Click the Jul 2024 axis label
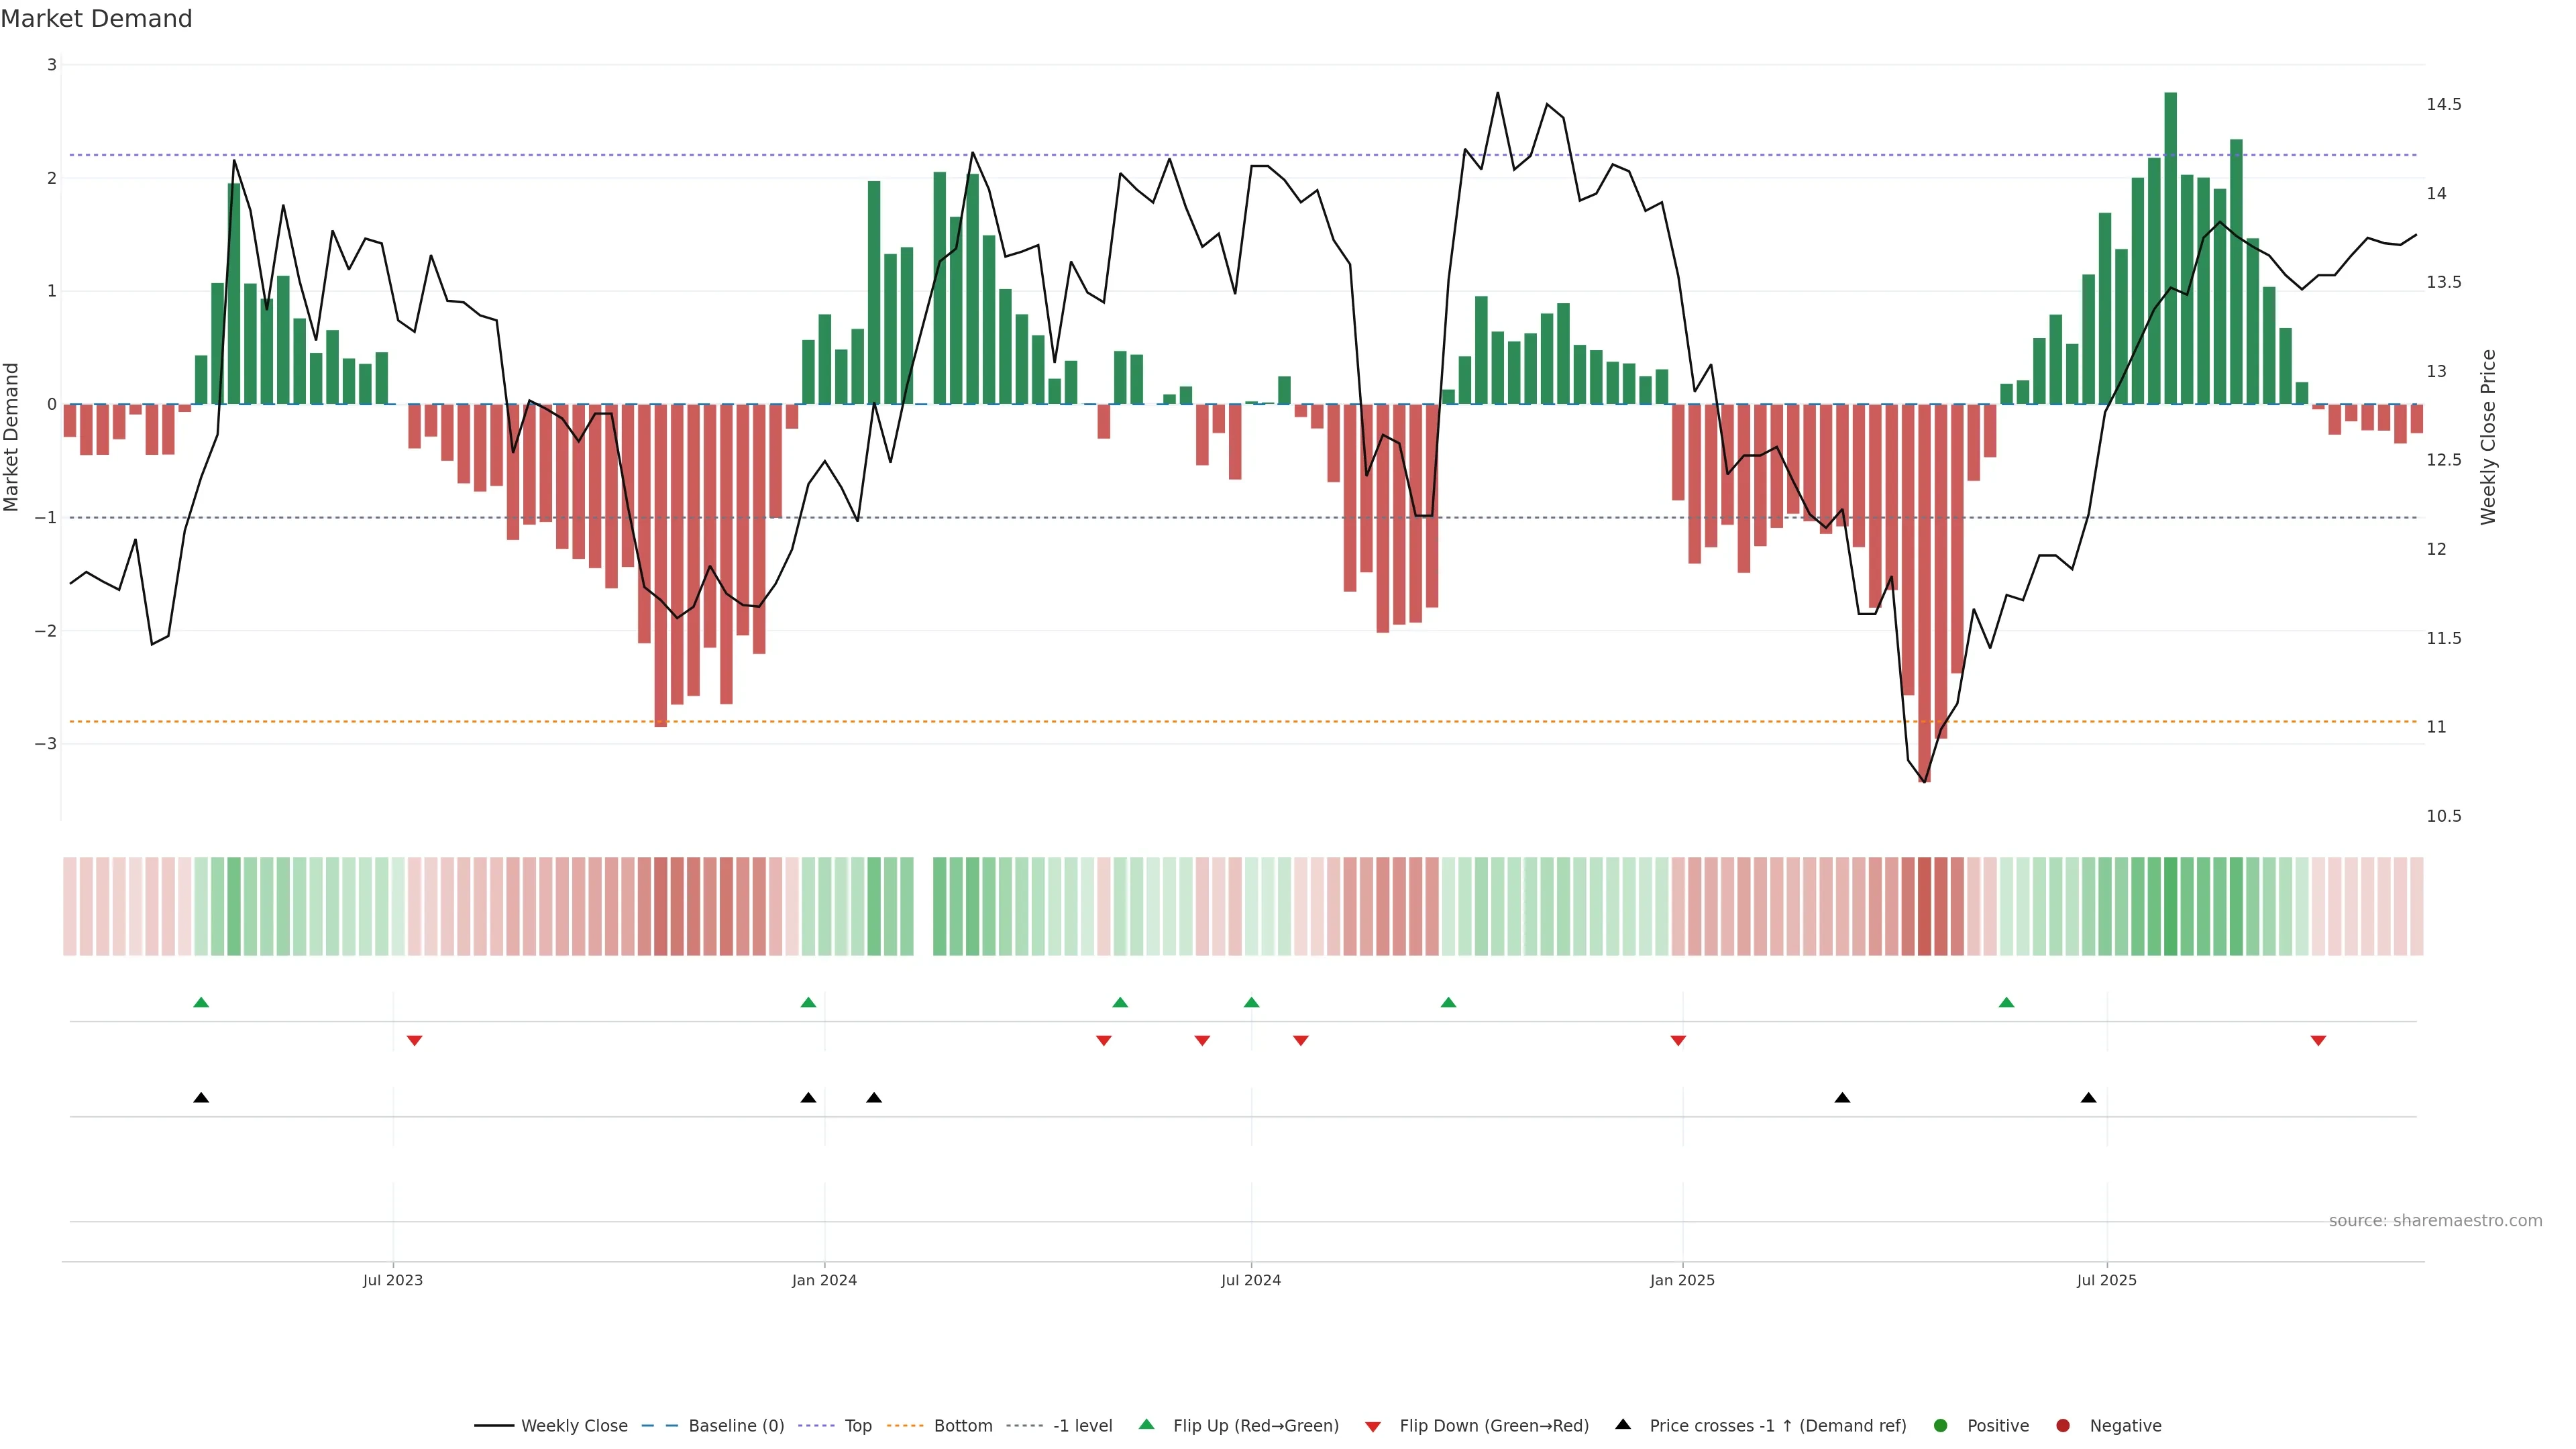The height and width of the screenshot is (1449, 2576). [1250, 1280]
